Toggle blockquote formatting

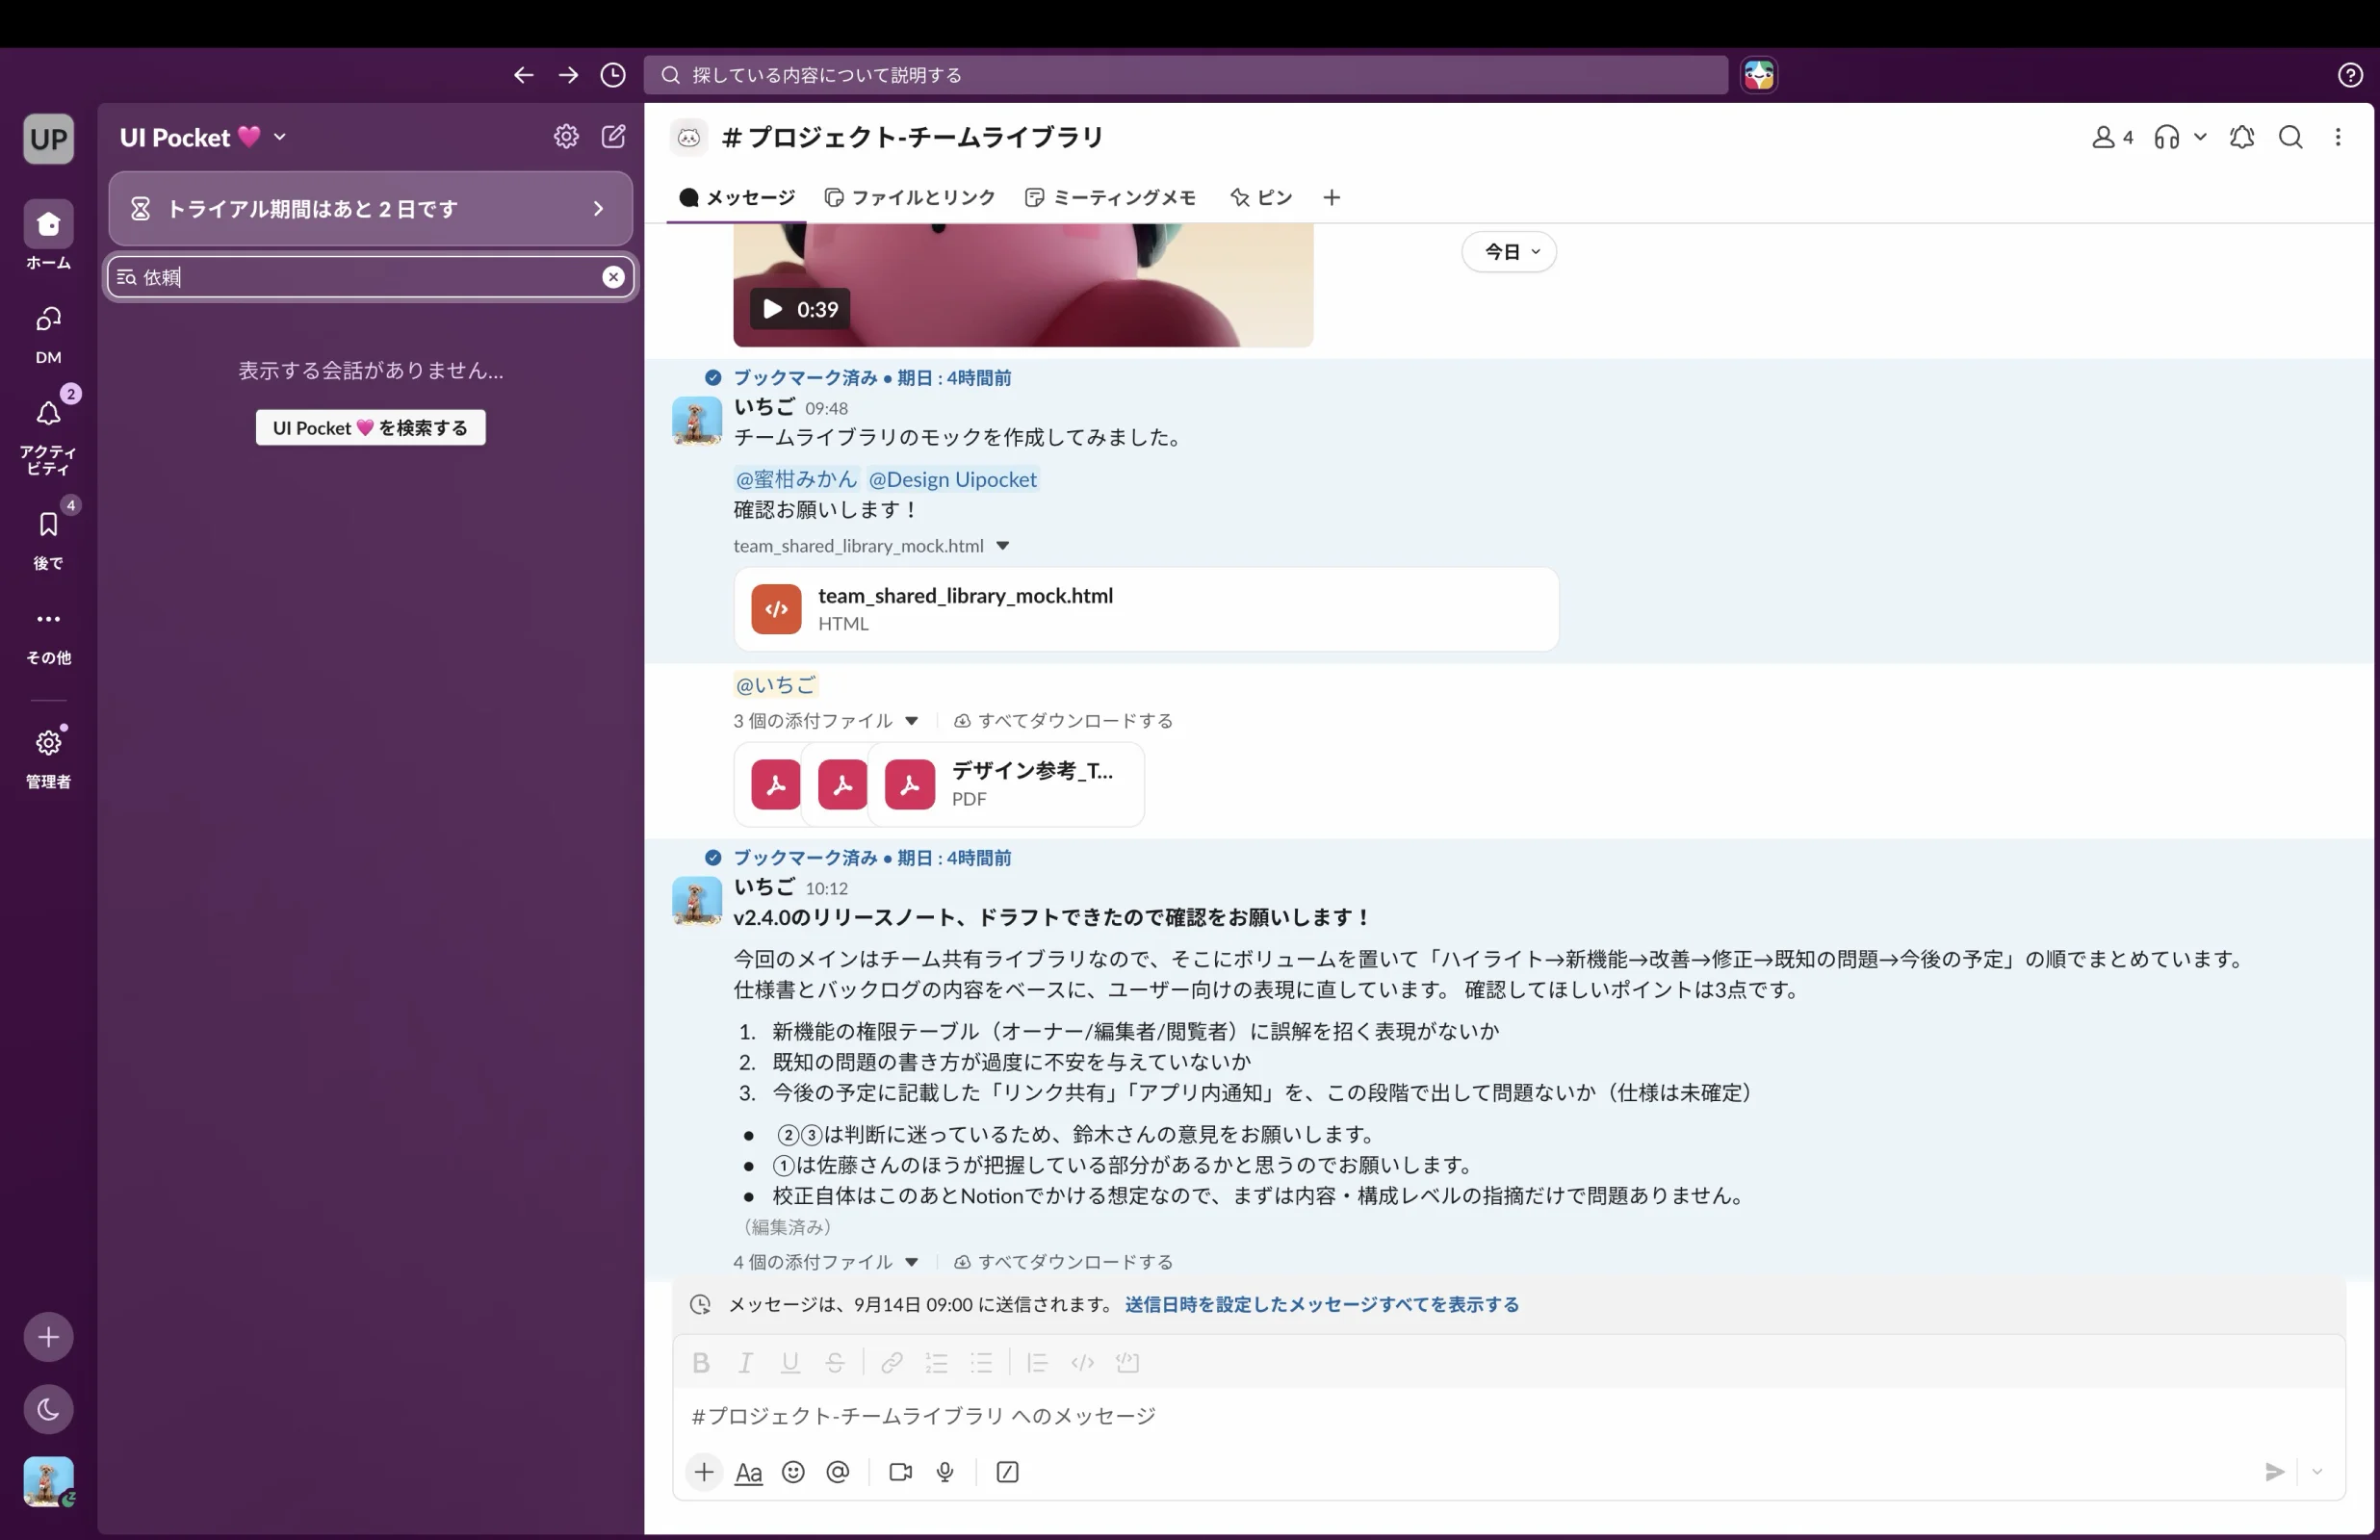point(1038,1362)
